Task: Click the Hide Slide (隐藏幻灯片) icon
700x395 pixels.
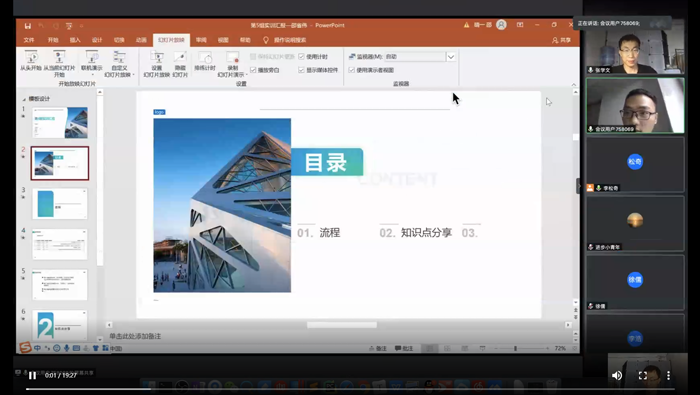Action: click(x=180, y=63)
